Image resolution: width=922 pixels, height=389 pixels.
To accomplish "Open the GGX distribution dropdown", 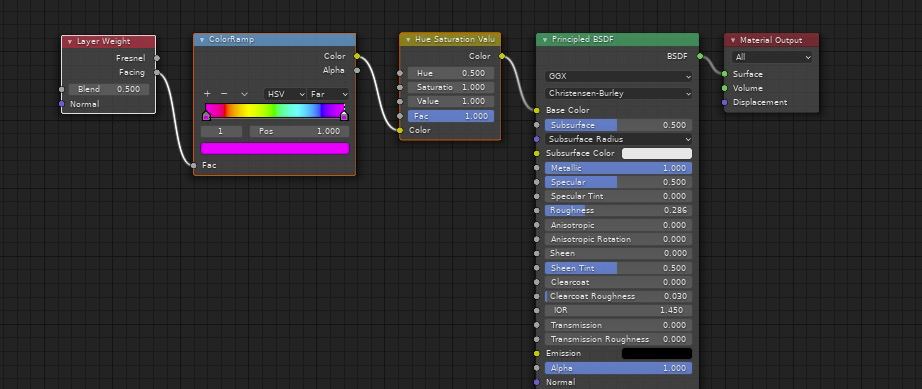I will [x=619, y=76].
